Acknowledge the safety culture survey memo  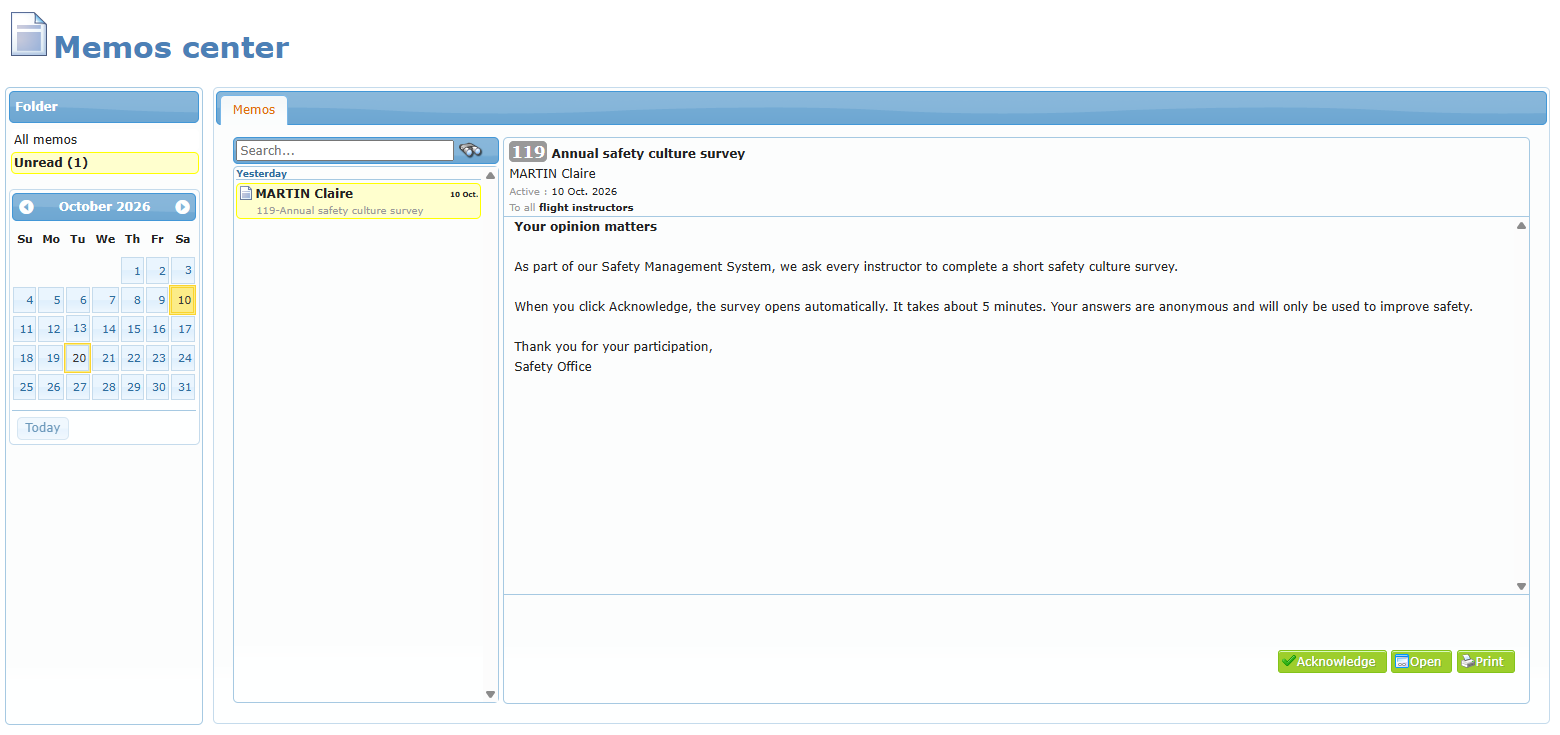click(1332, 662)
